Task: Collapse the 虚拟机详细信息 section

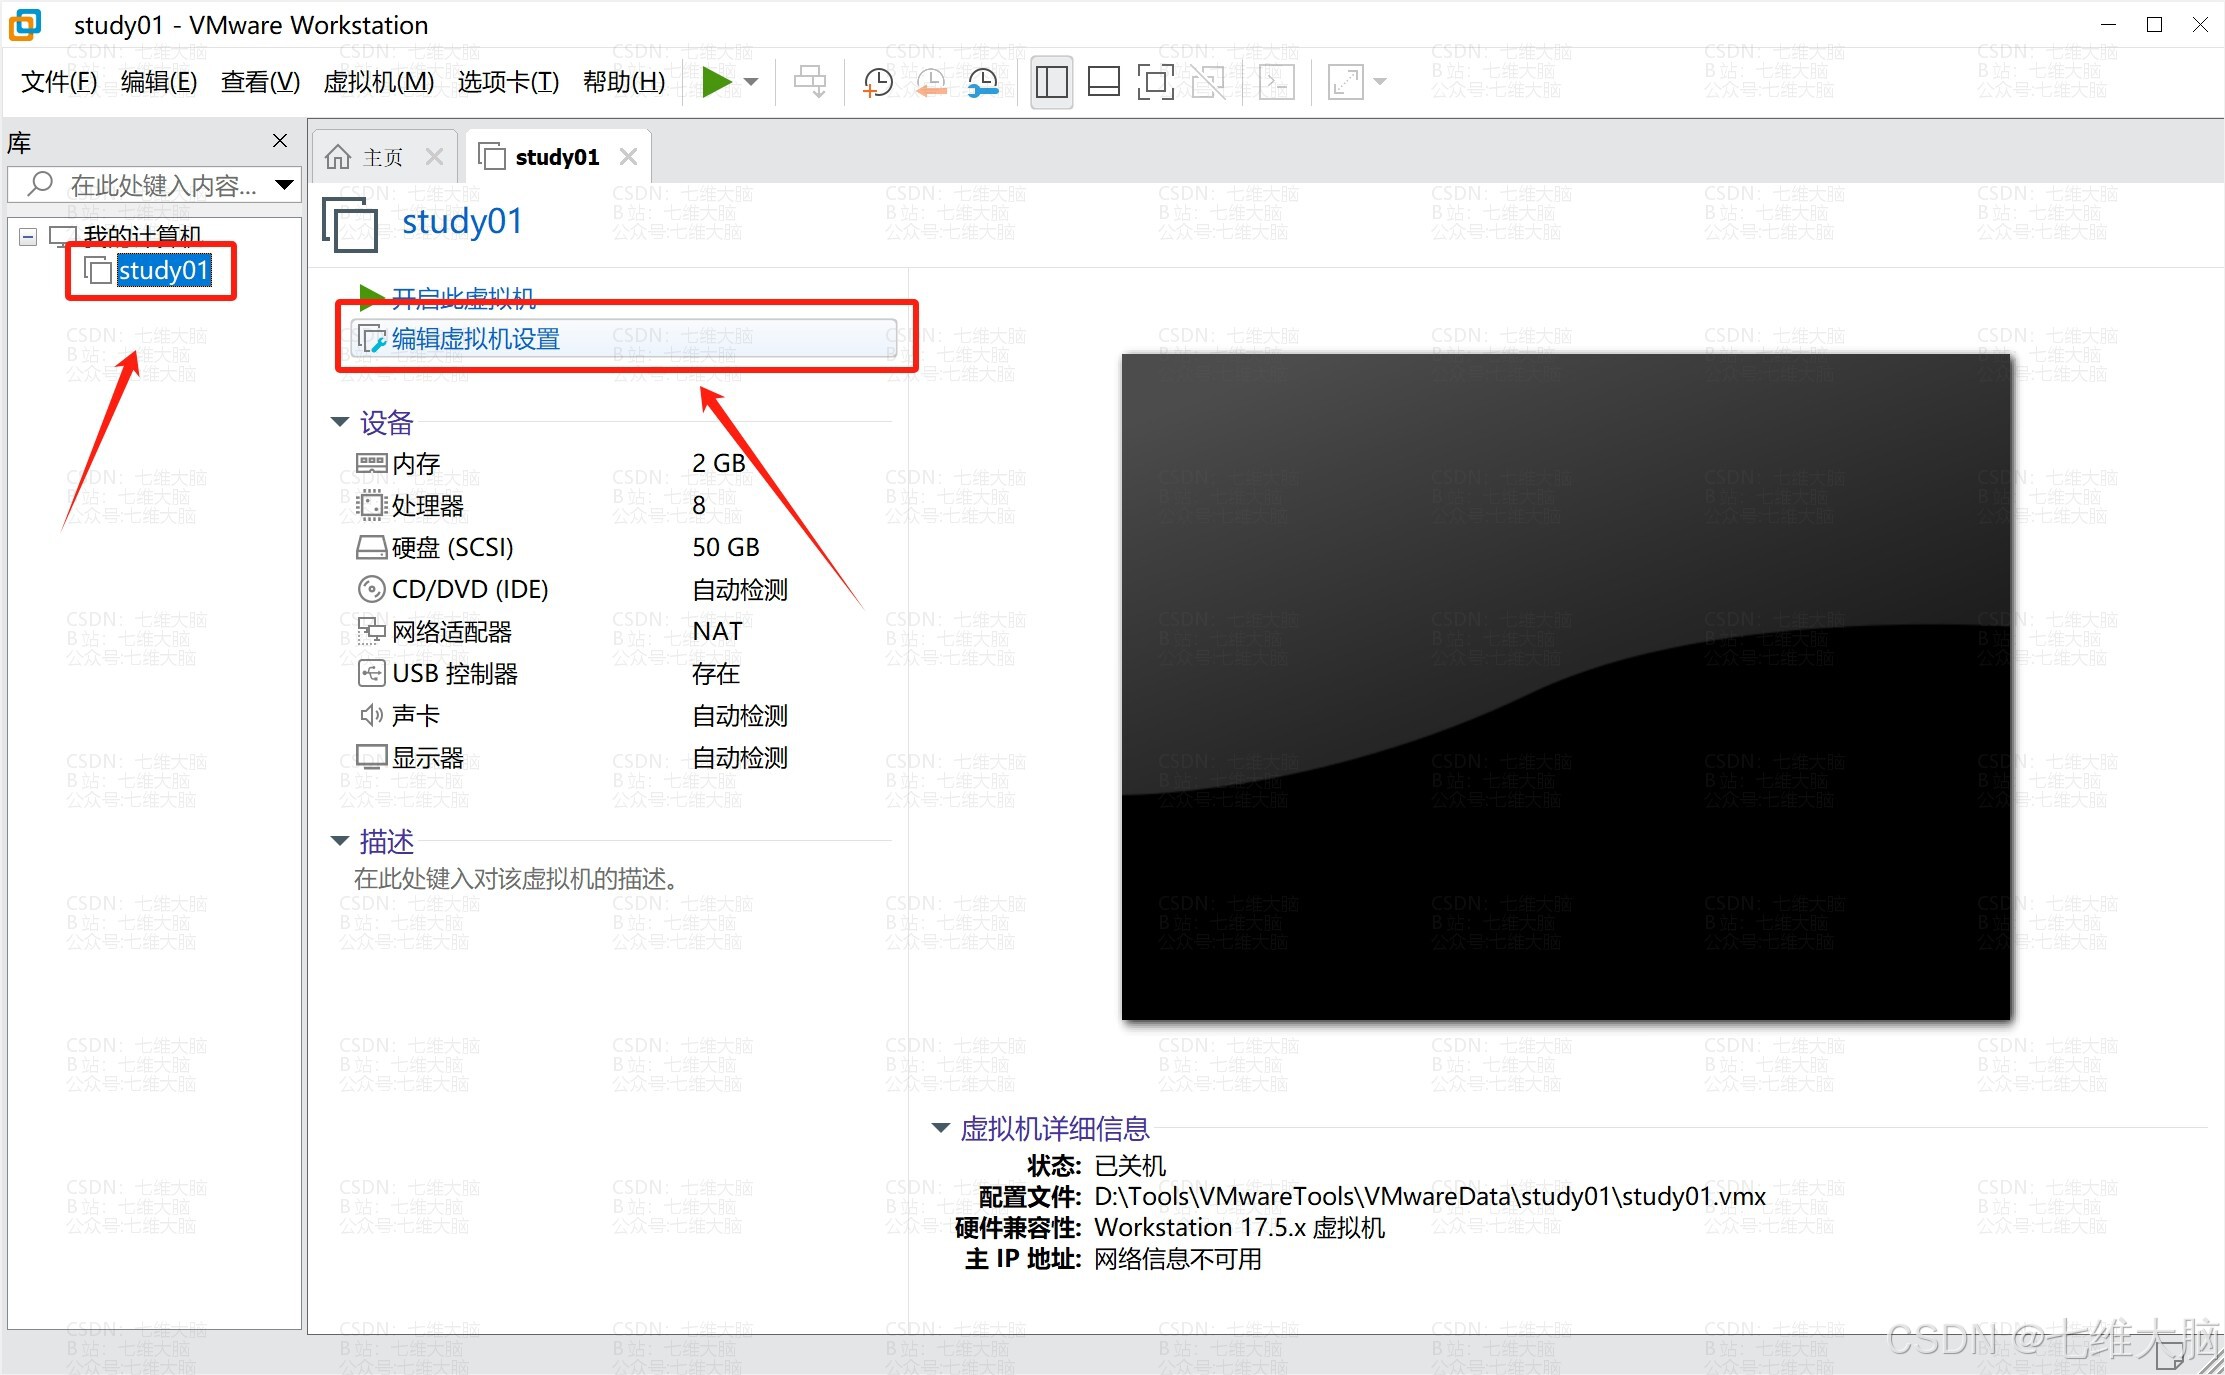Action: [x=940, y=1128]
